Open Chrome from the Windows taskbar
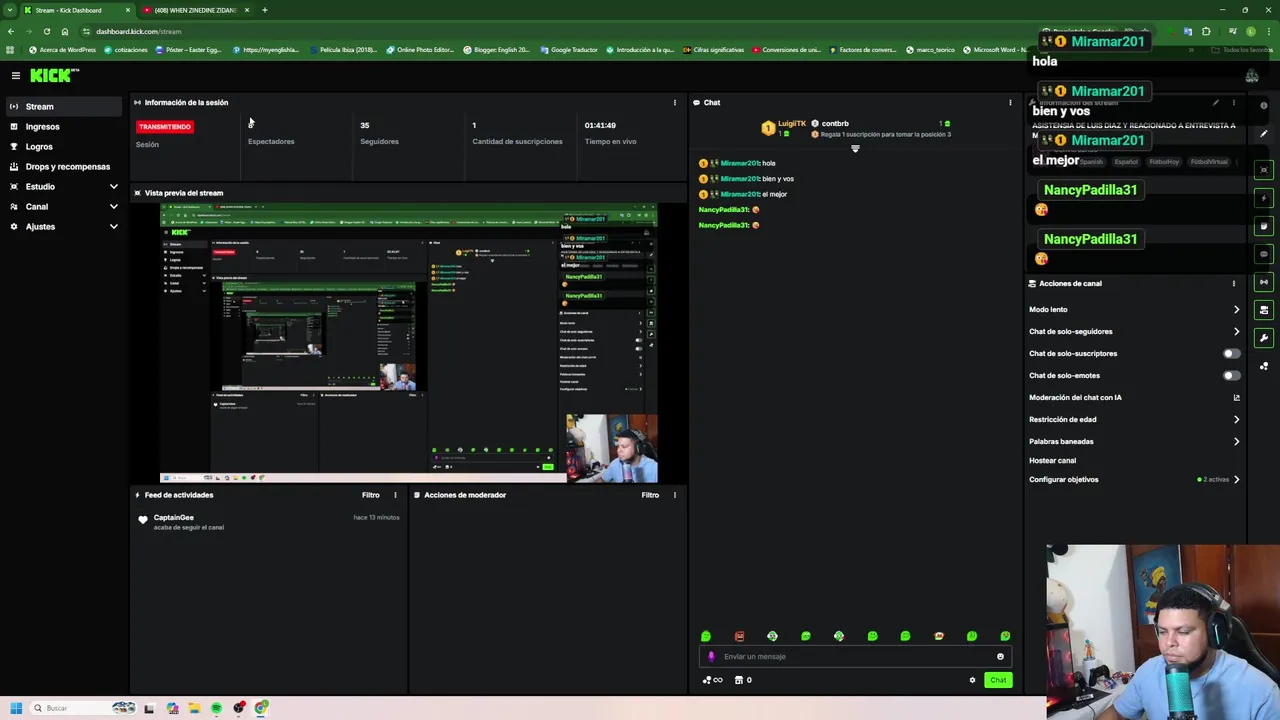Image resolution: width=1280 pixels, height=720 pixels. (261, 708)
